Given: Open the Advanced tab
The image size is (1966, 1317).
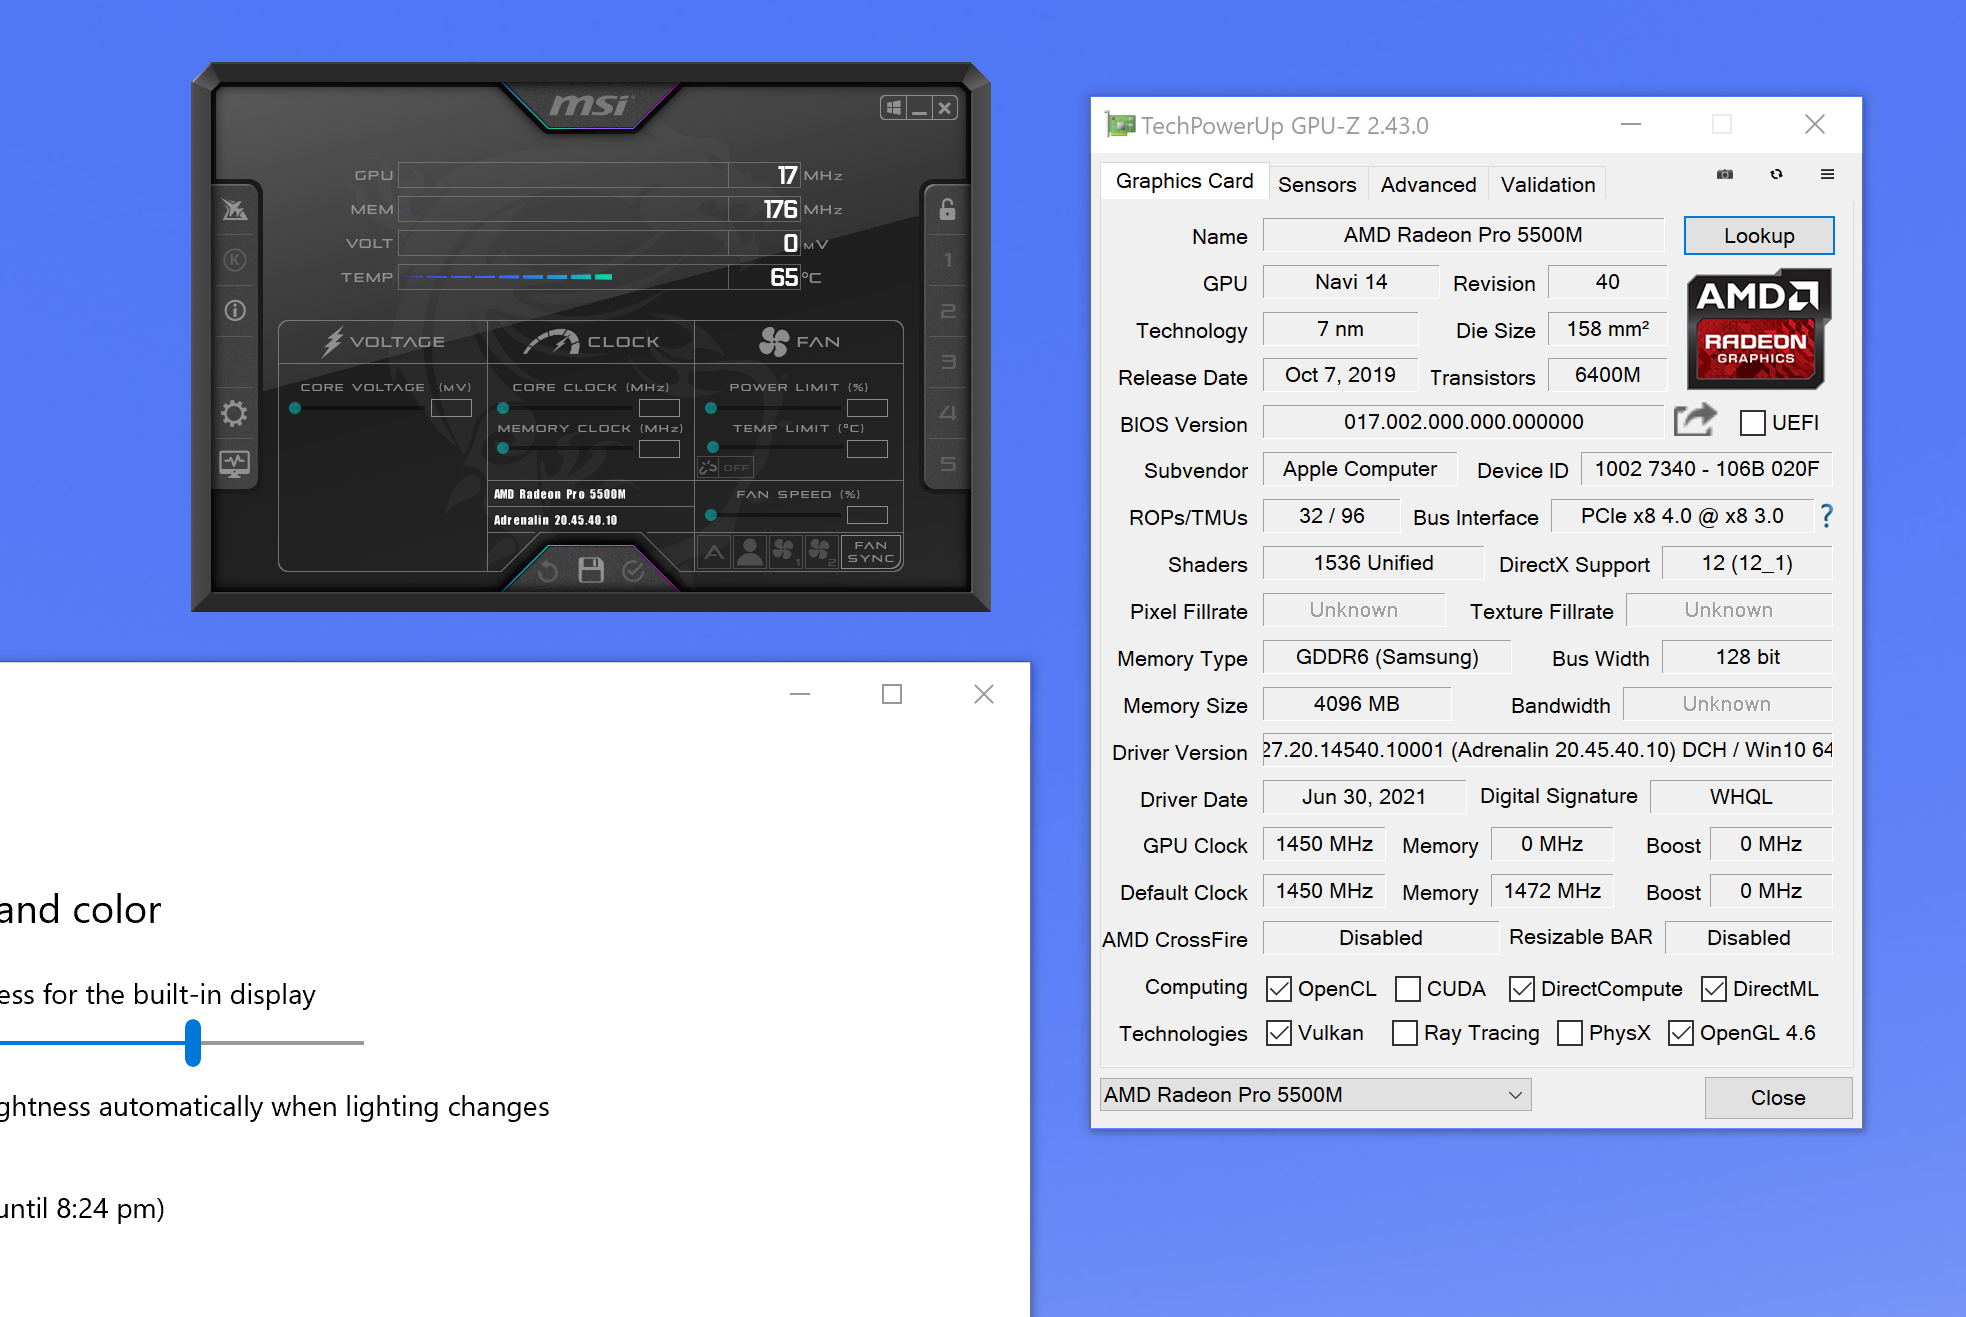Looking at the screenshot, I should tap(1428, 184).
